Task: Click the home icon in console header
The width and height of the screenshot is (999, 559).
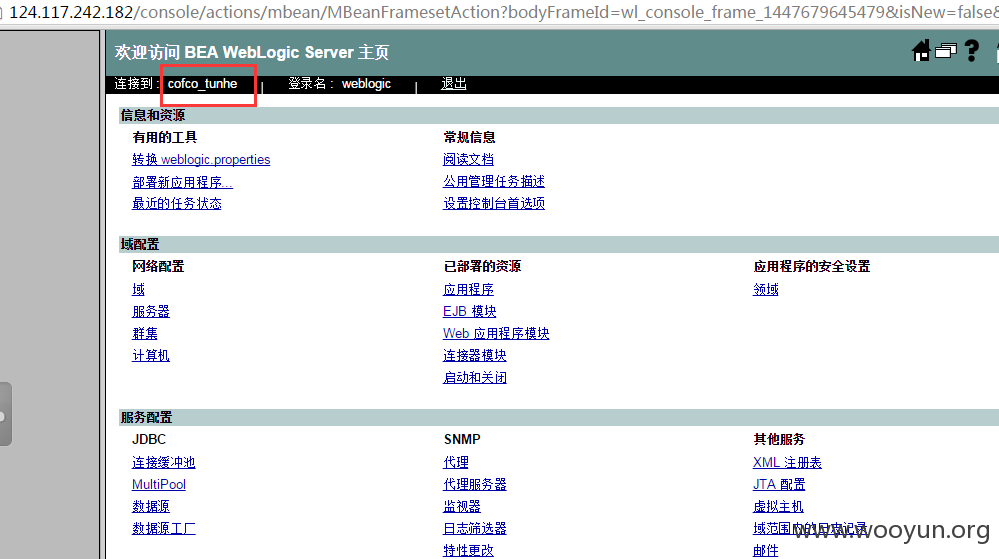Action: point(922,50)
